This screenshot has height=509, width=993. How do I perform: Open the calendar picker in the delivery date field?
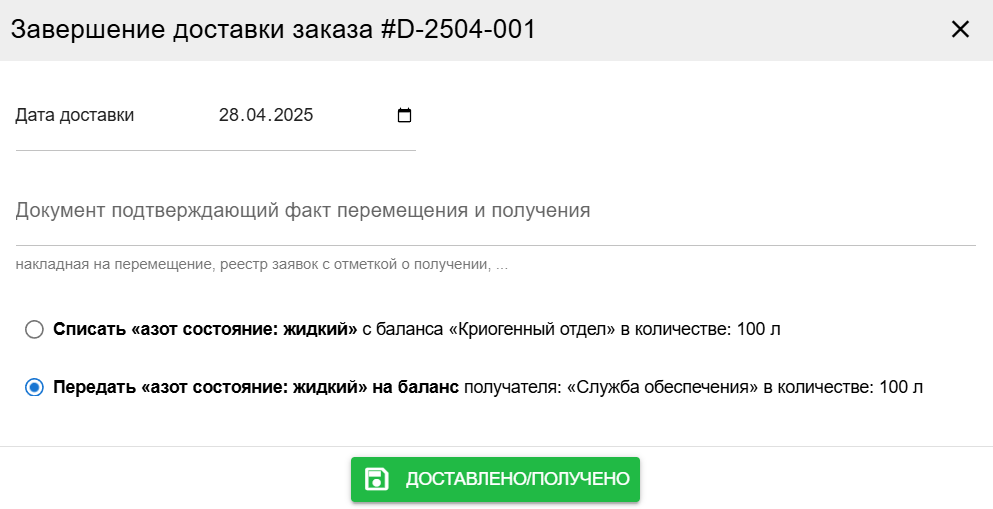click(404, 115)
